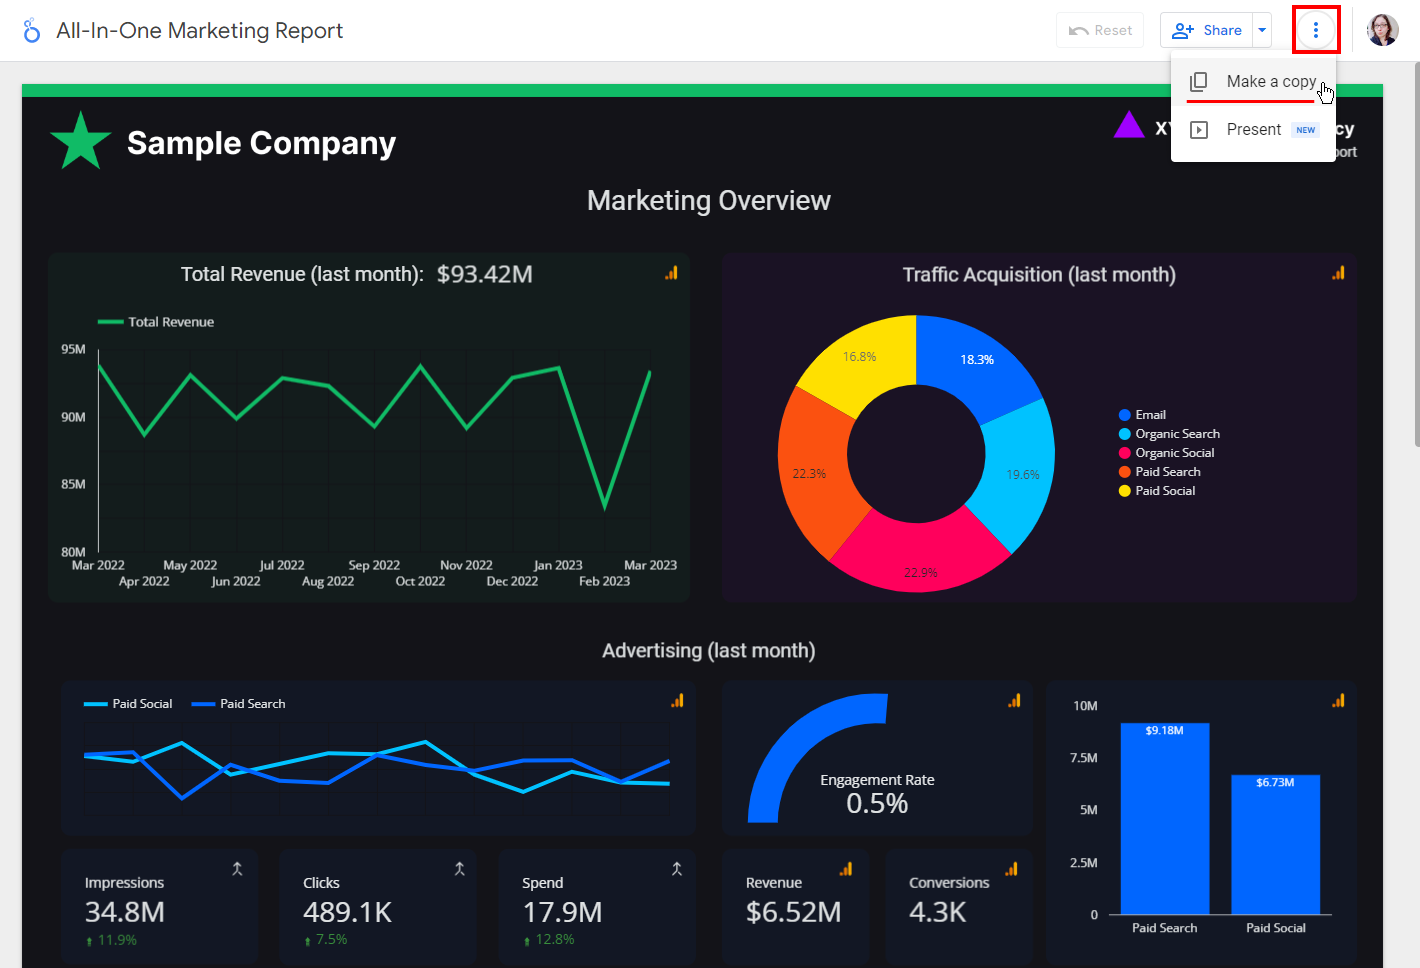The height and width of the screenshot is (968, 1420).
Task: Click the Looker Studio logo icon
Action: coord(32,31)
